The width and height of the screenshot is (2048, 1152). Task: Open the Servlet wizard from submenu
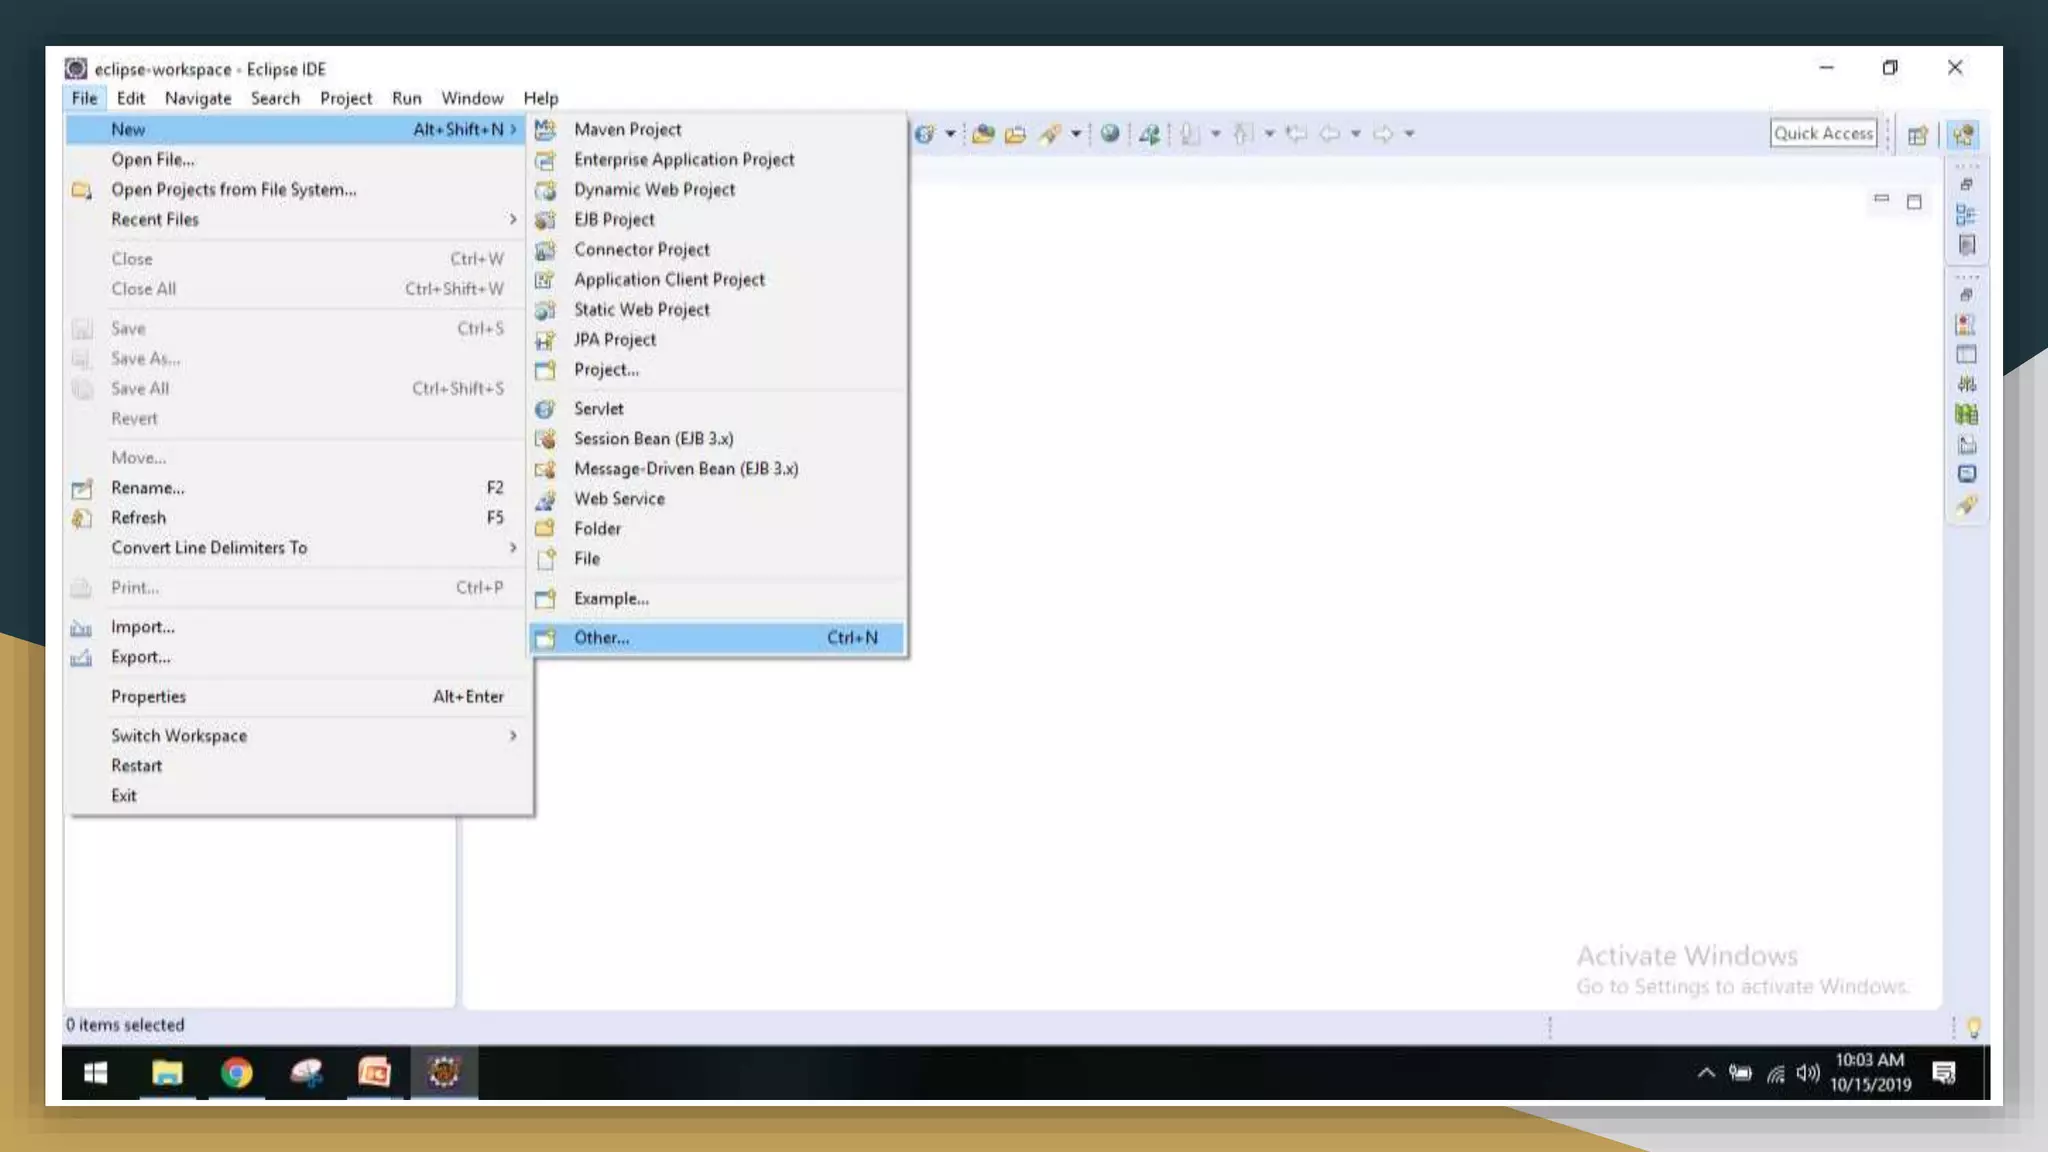[x=598, y=409]
